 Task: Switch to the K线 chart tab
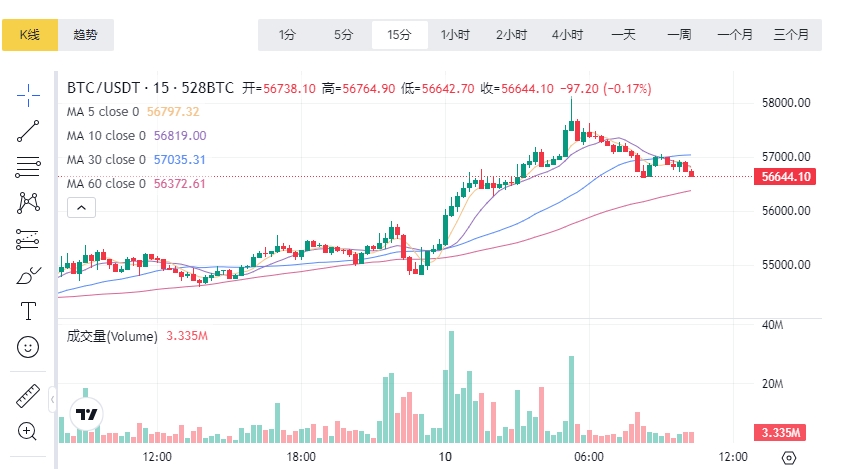coord(30,35)
